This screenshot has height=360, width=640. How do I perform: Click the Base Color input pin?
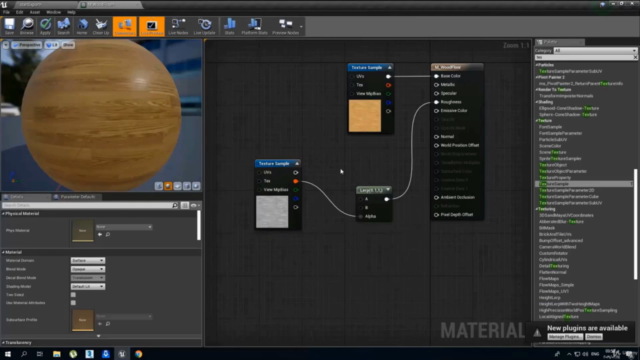coord(436,76)
